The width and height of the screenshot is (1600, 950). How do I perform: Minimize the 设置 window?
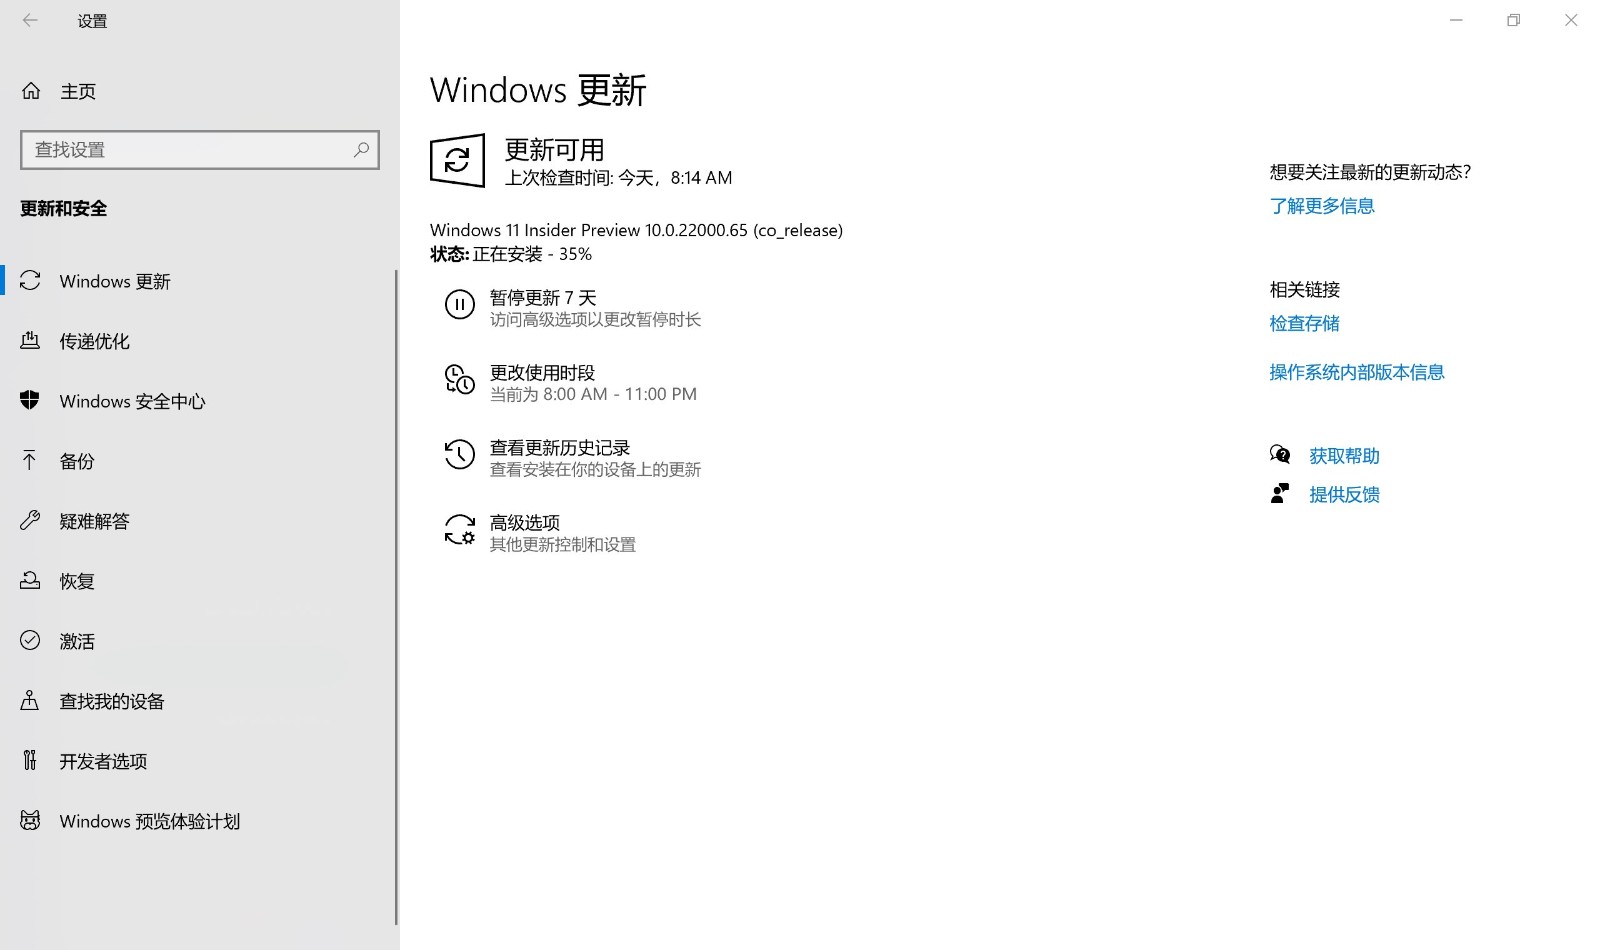tap(1456, 20)
